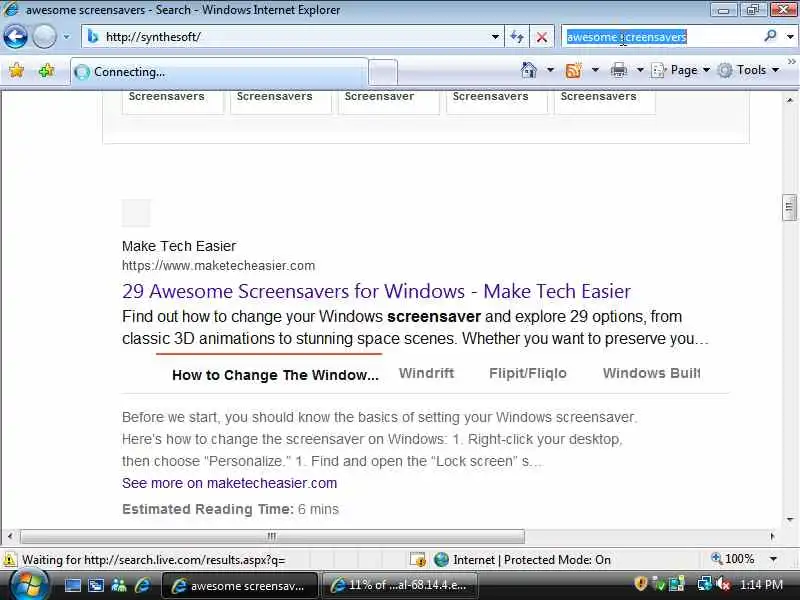Click the Refresh arrows icon
800x600 pixels.
pyautogui.click(x=517, y=37)
